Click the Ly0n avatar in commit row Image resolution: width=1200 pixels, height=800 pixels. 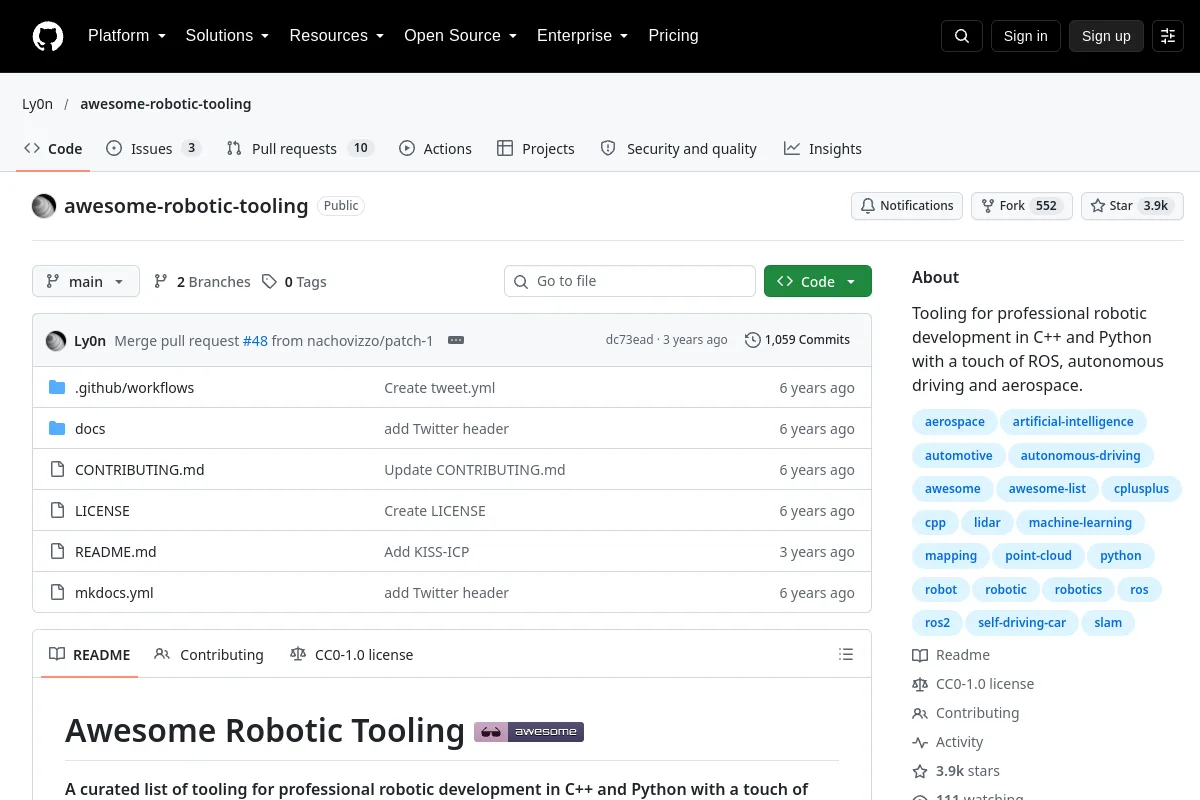(x=56, y=340)
